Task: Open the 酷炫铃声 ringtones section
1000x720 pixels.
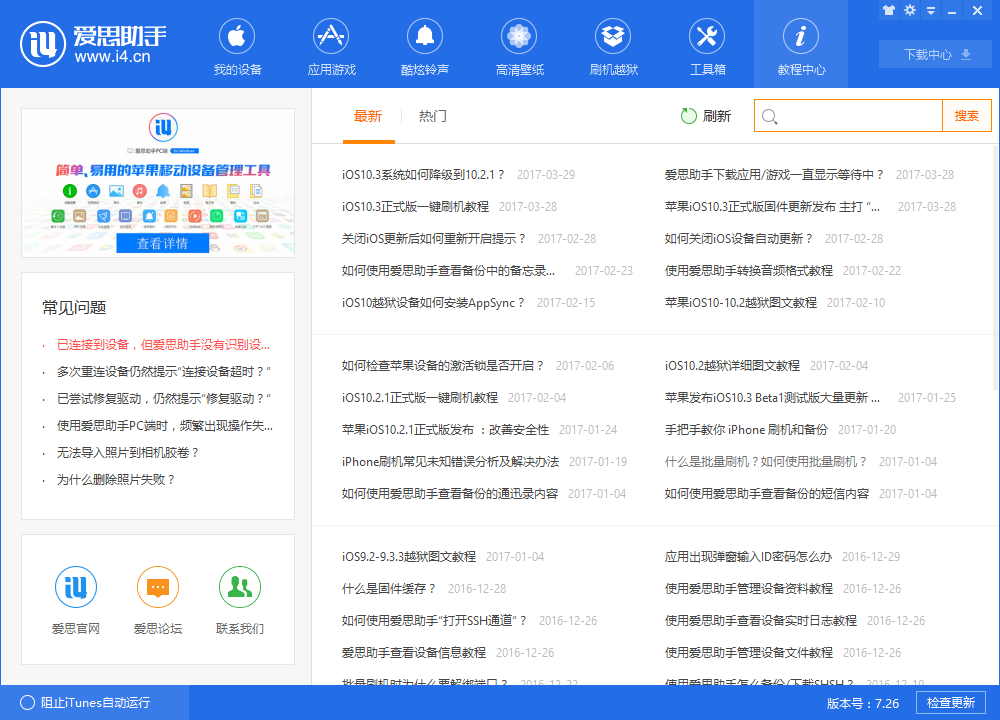Action: [425, 46]
